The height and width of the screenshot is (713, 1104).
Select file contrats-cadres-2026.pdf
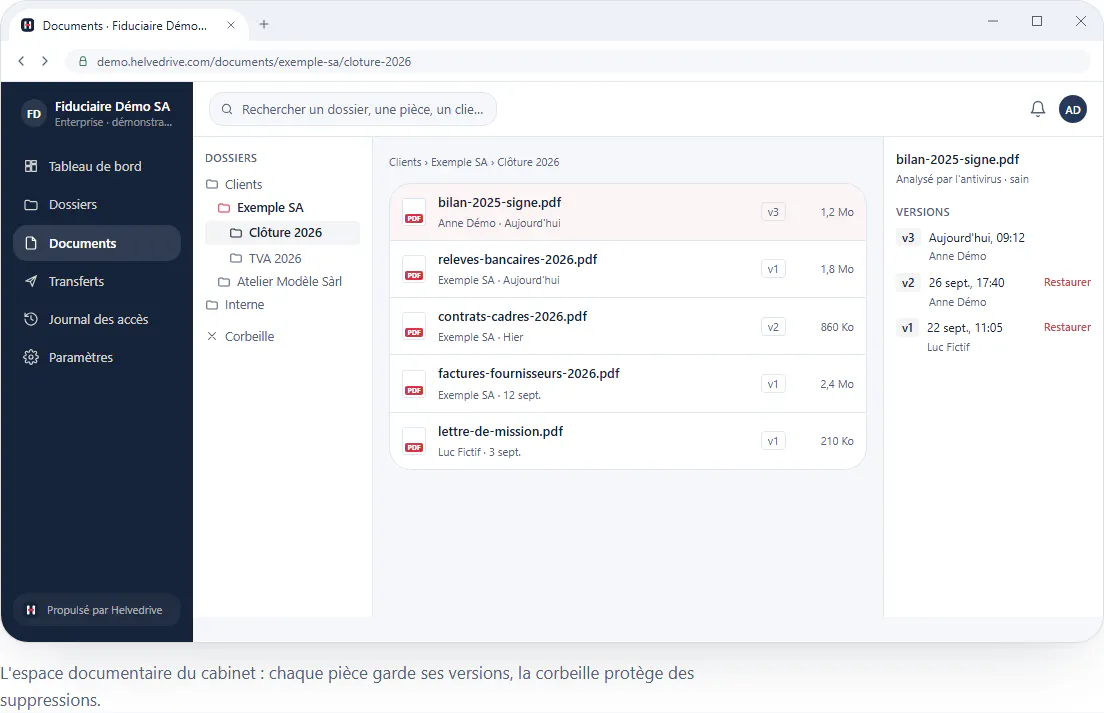[627, 327]
